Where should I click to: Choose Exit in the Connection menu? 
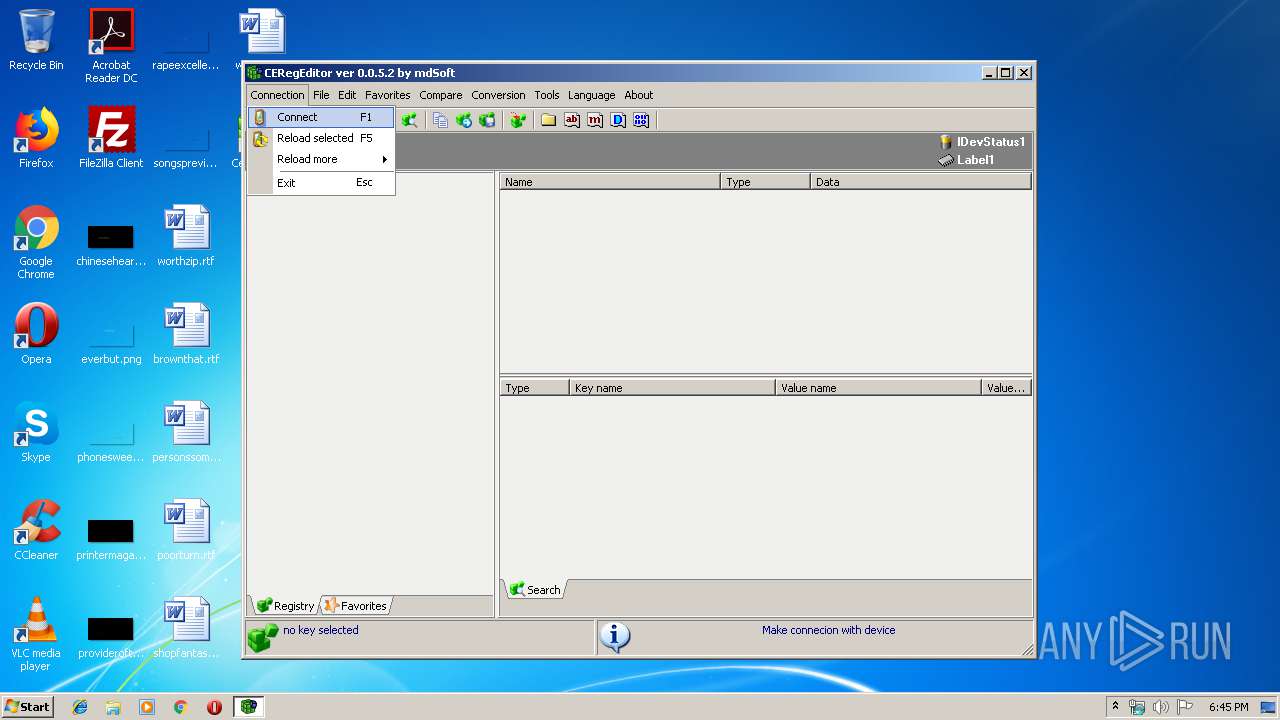[x=321, y=182]
